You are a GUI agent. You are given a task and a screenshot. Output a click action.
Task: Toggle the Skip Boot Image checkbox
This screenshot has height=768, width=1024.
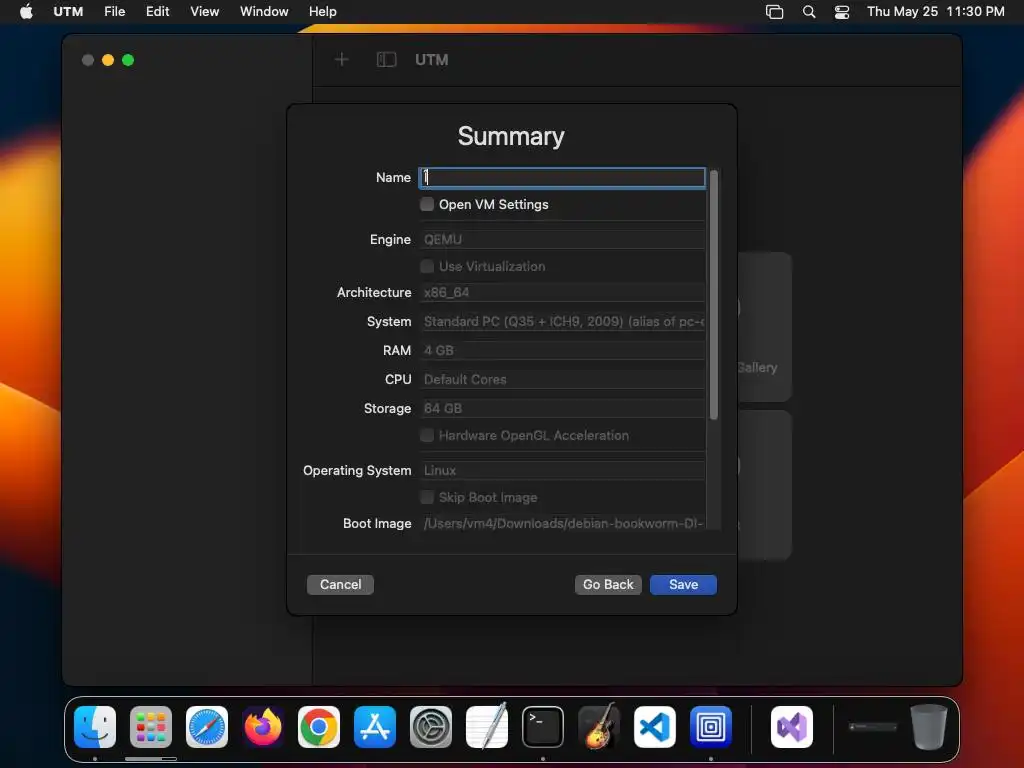tap(426, 497)
